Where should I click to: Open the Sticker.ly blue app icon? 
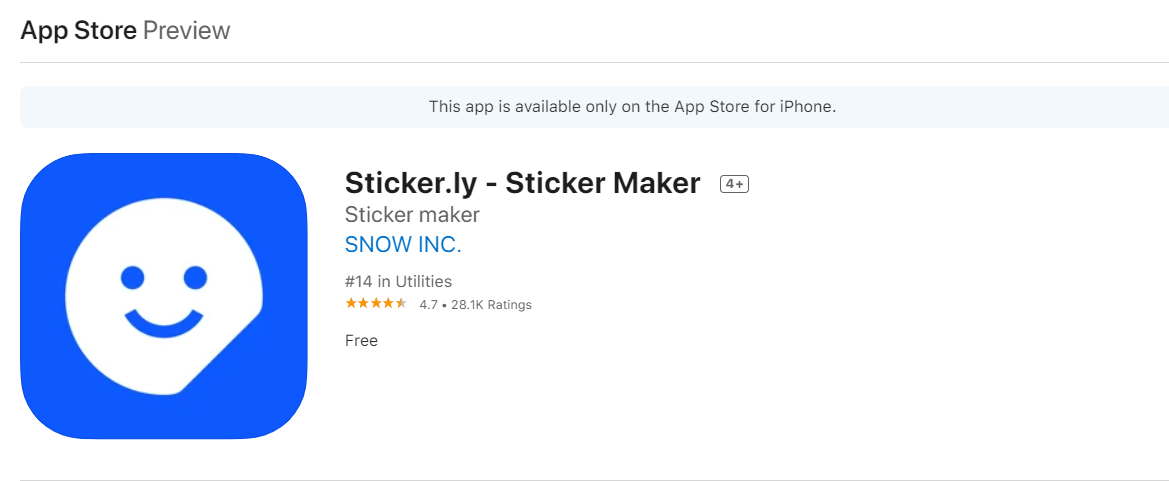pyautogui.click(x=163, y=295)
